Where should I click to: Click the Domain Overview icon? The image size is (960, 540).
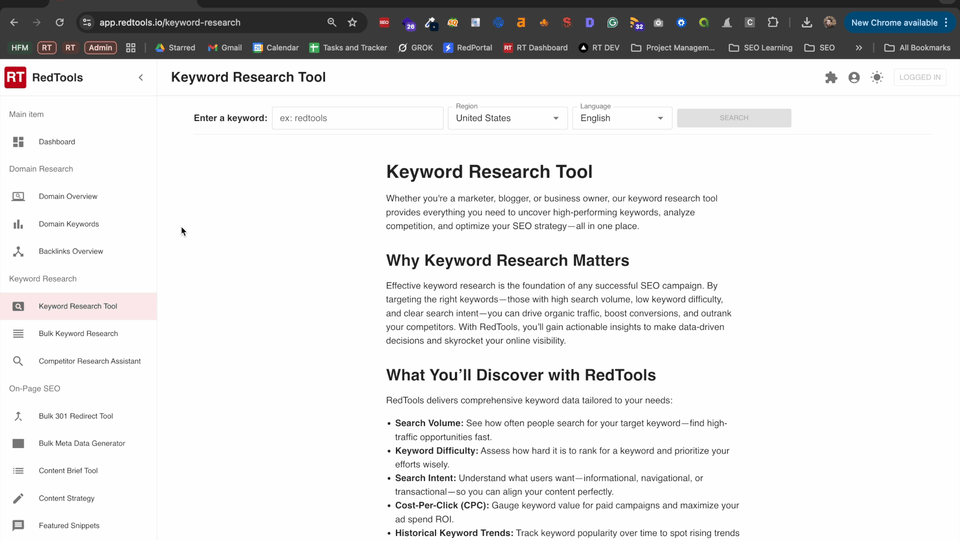click(18, 197)
